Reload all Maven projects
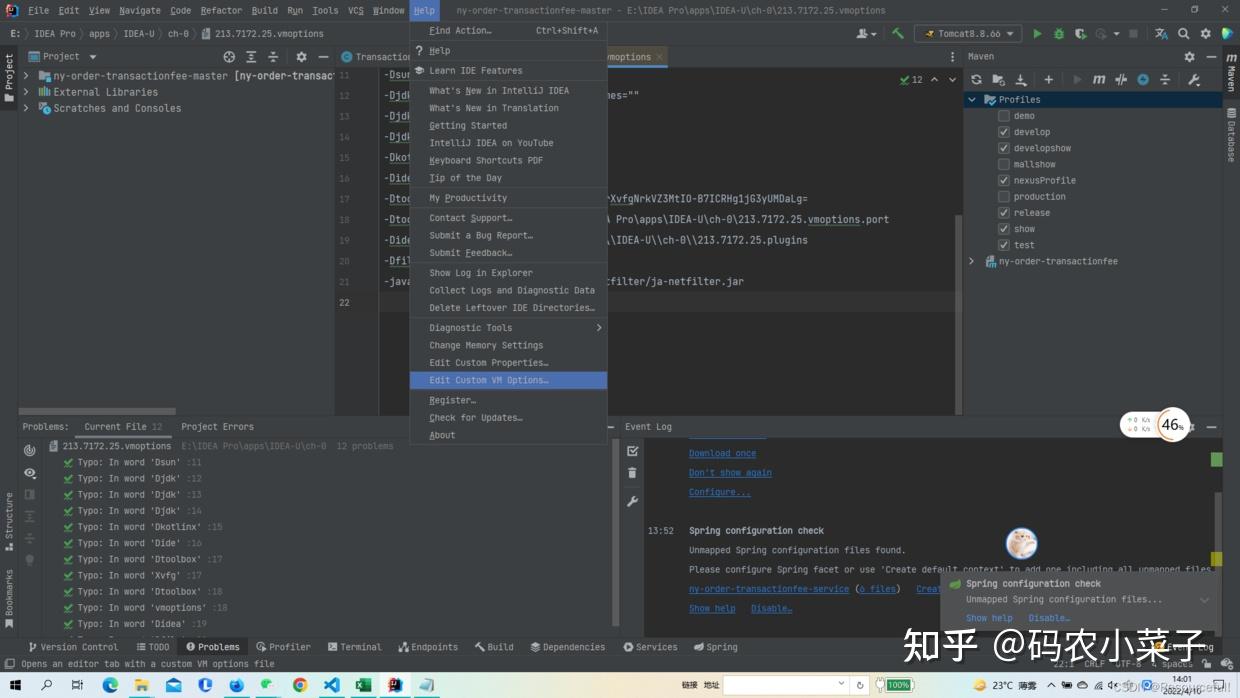 click(976, 80)
